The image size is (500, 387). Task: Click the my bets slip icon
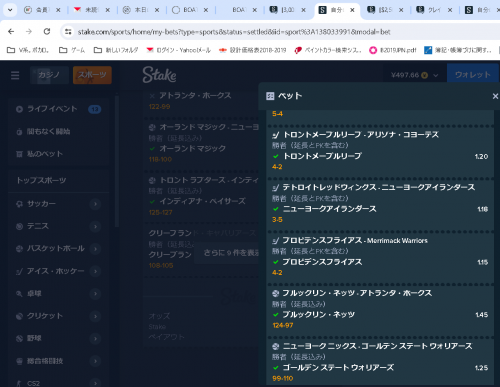pos(19,154)
